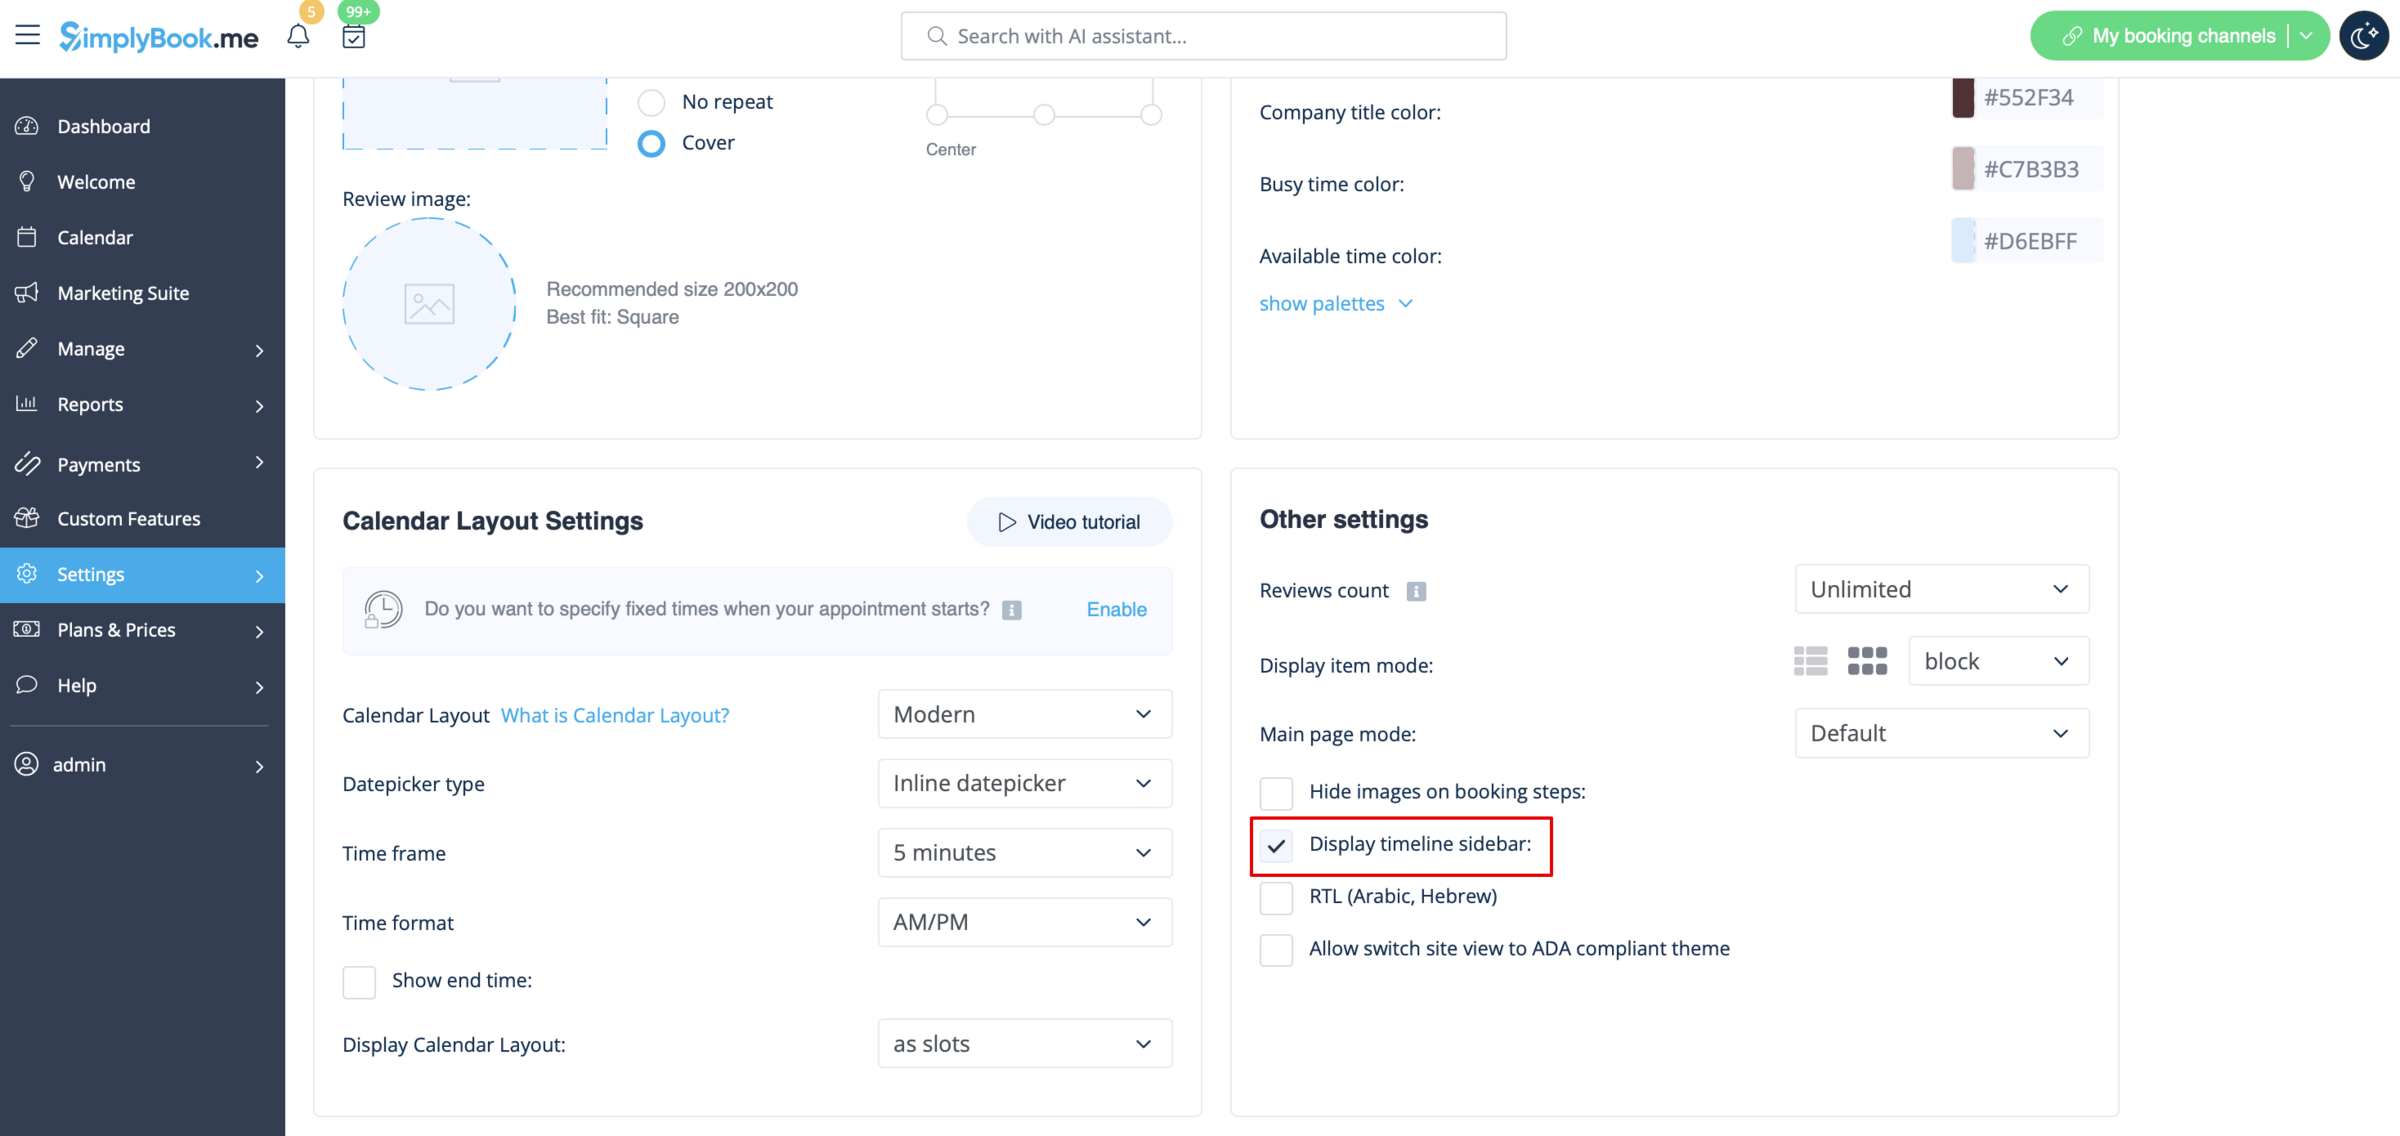Select the No repeat radio button
Screen dimensions: 2400x1136
(651, 102)
